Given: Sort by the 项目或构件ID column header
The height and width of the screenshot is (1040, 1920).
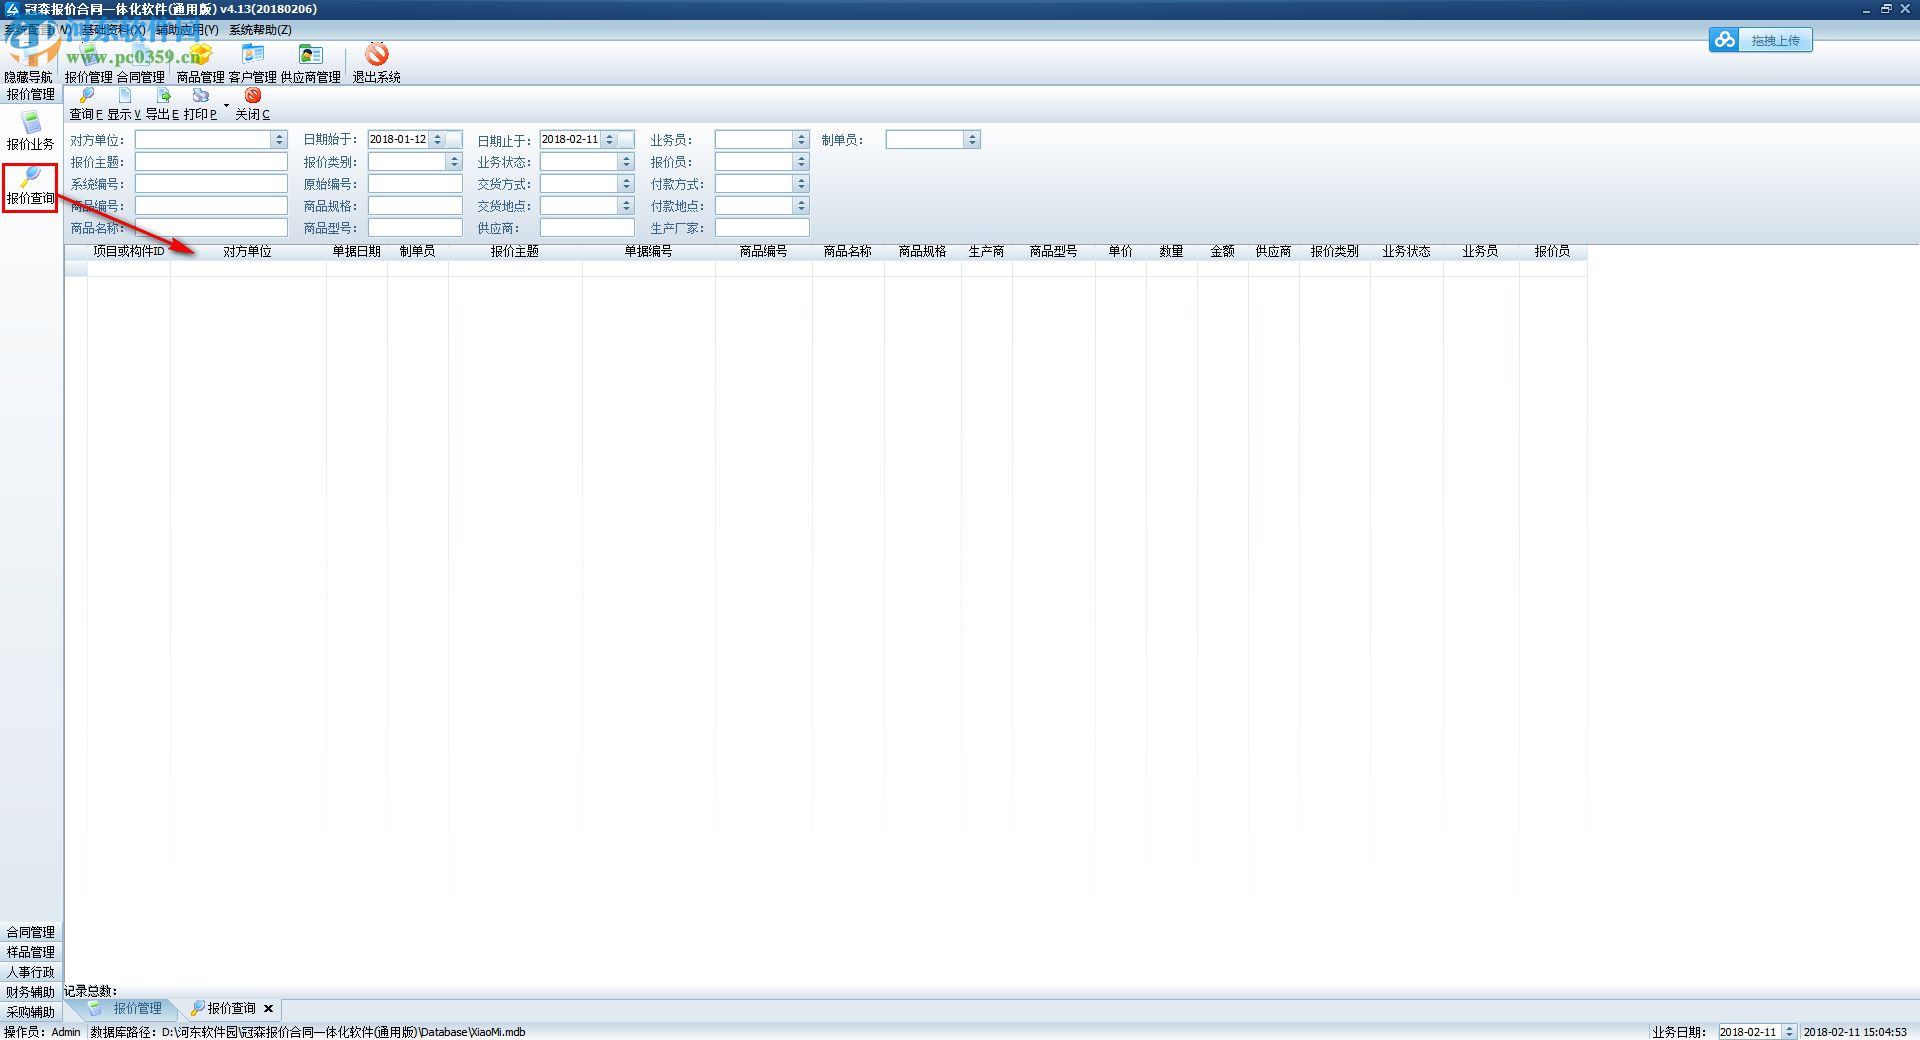Looking at the screenshot, I should (x=129, y=252).
